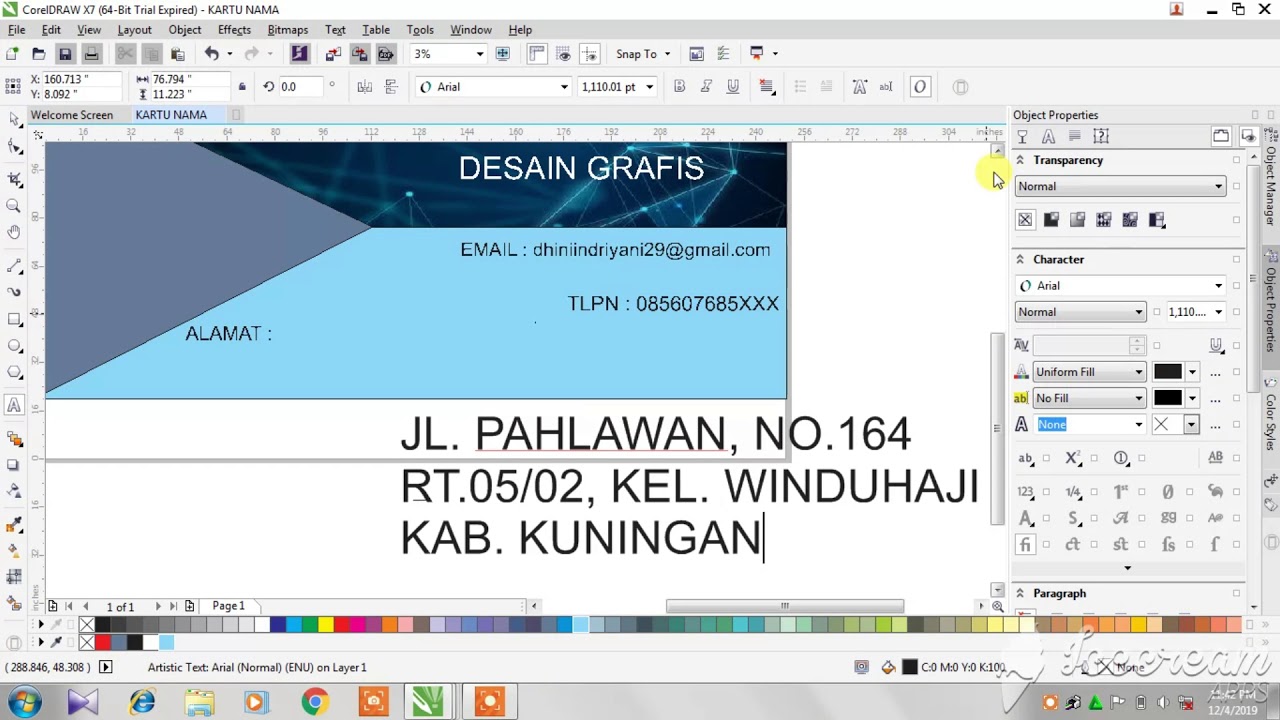This screenshot has width=1280, height=720.
Task: Open the transparency merge mode Normal dropdown
Action: 1120,186
